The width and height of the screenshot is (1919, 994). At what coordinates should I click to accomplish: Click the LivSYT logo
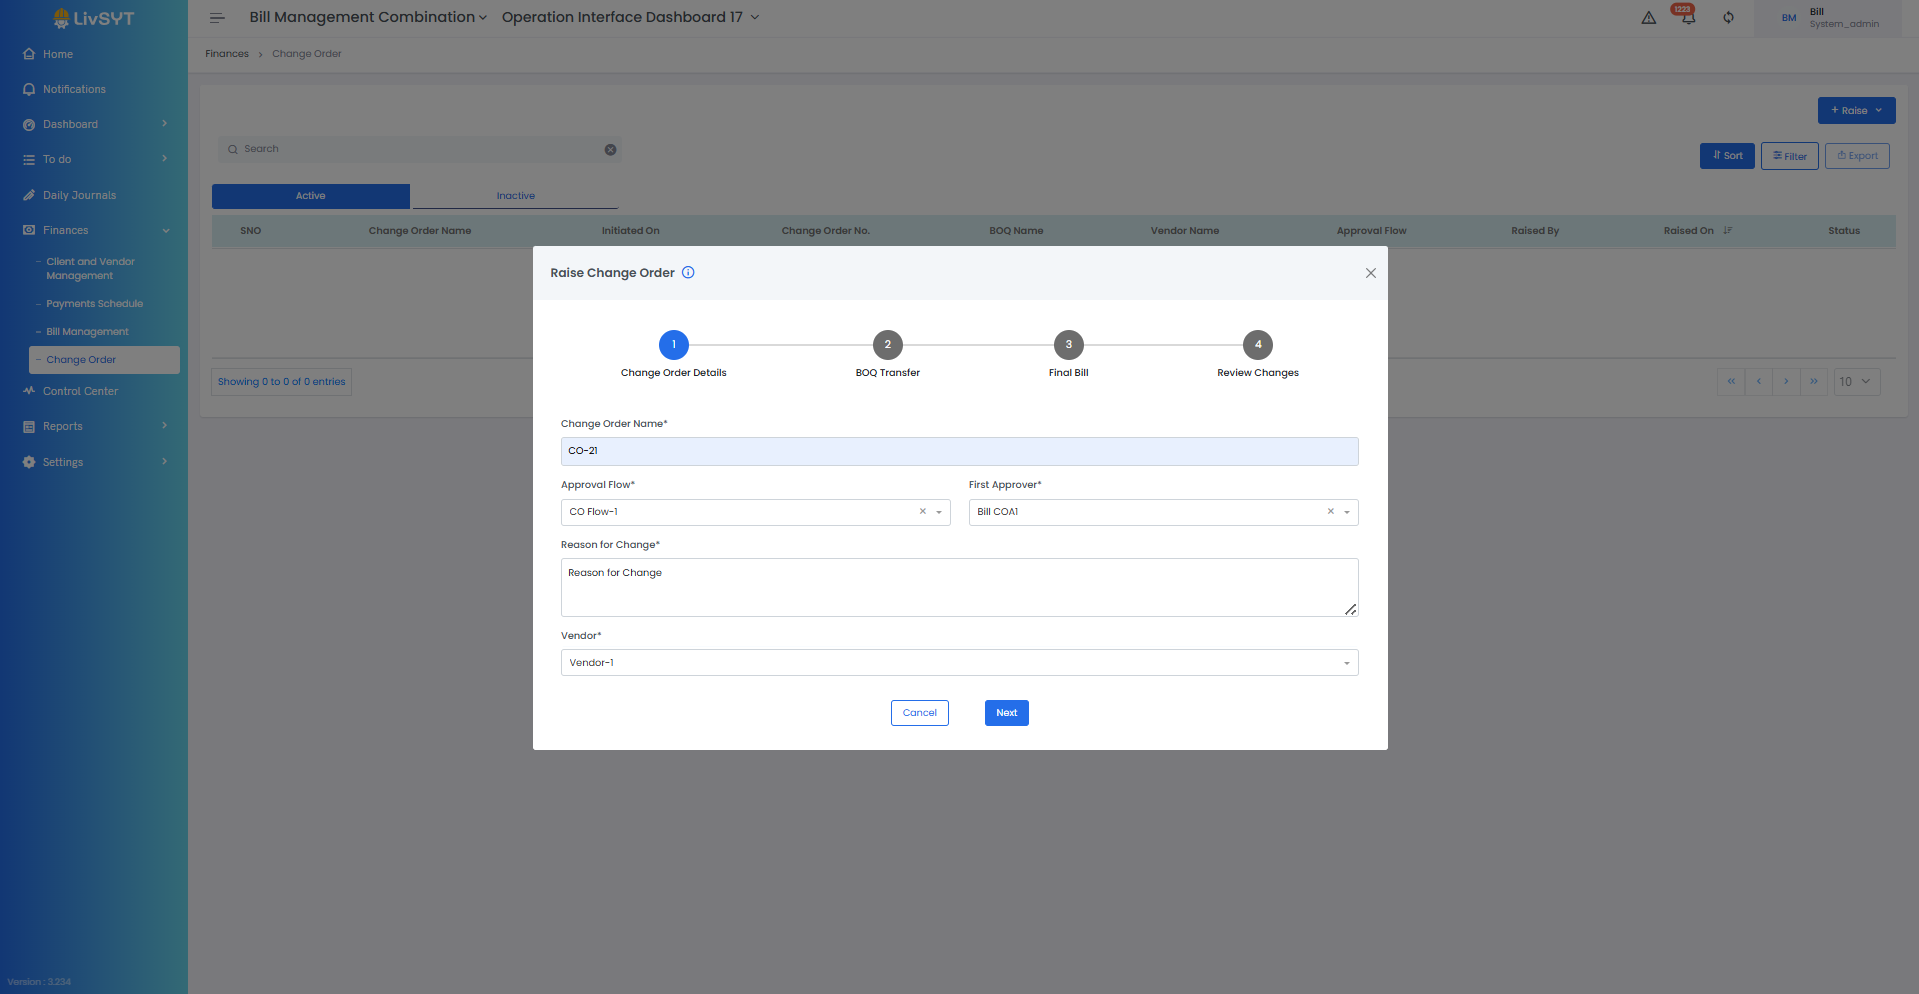pyautogui.click(x=93, y=18)
